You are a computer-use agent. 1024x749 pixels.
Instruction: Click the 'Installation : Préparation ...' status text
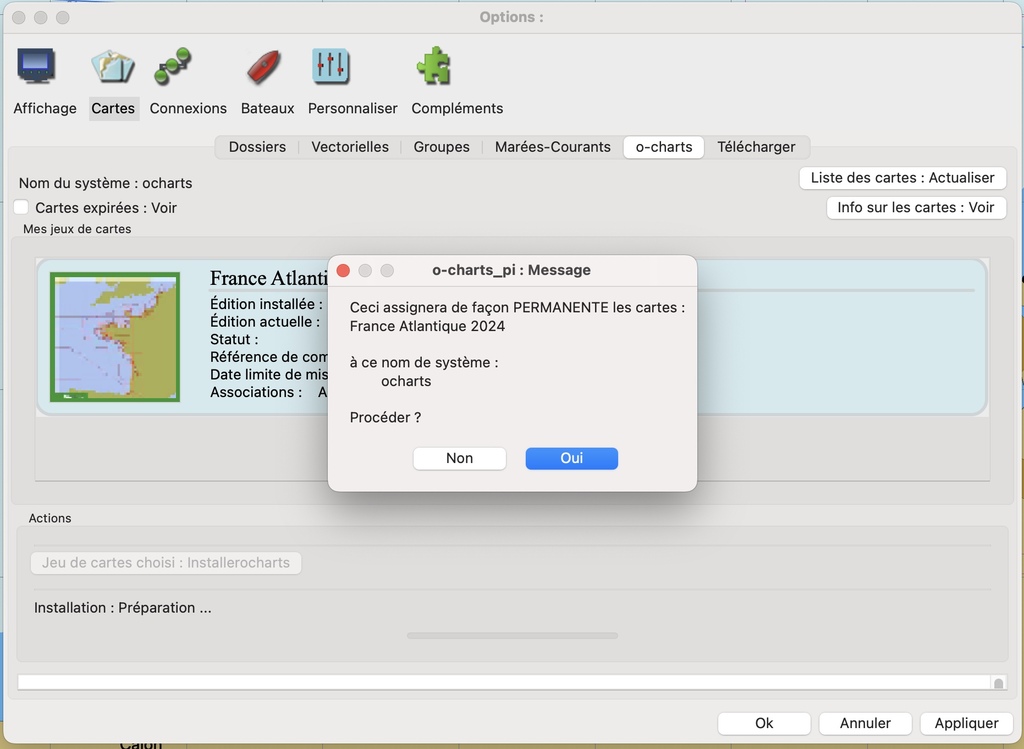click(x=123, y=608)
